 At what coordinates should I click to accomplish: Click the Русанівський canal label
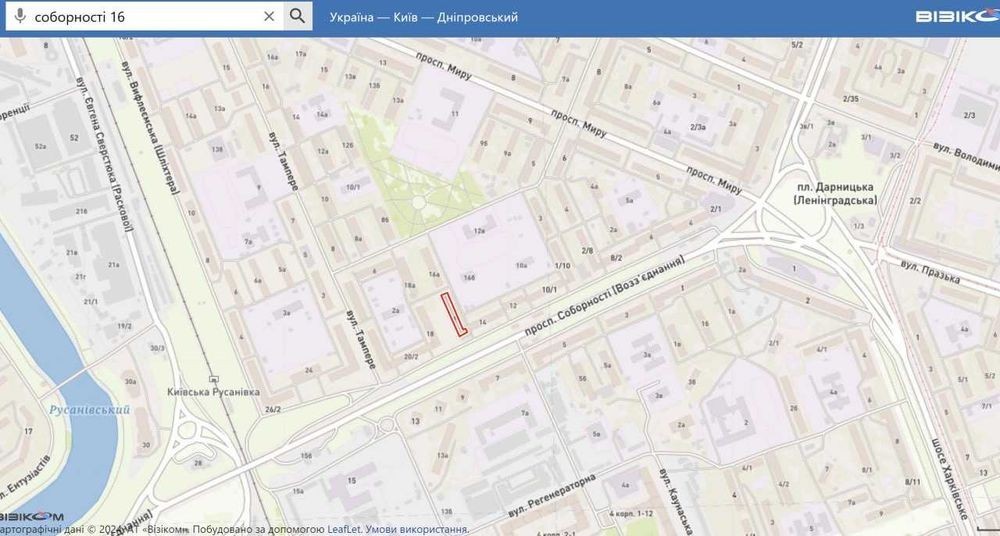tap(89, 410)
